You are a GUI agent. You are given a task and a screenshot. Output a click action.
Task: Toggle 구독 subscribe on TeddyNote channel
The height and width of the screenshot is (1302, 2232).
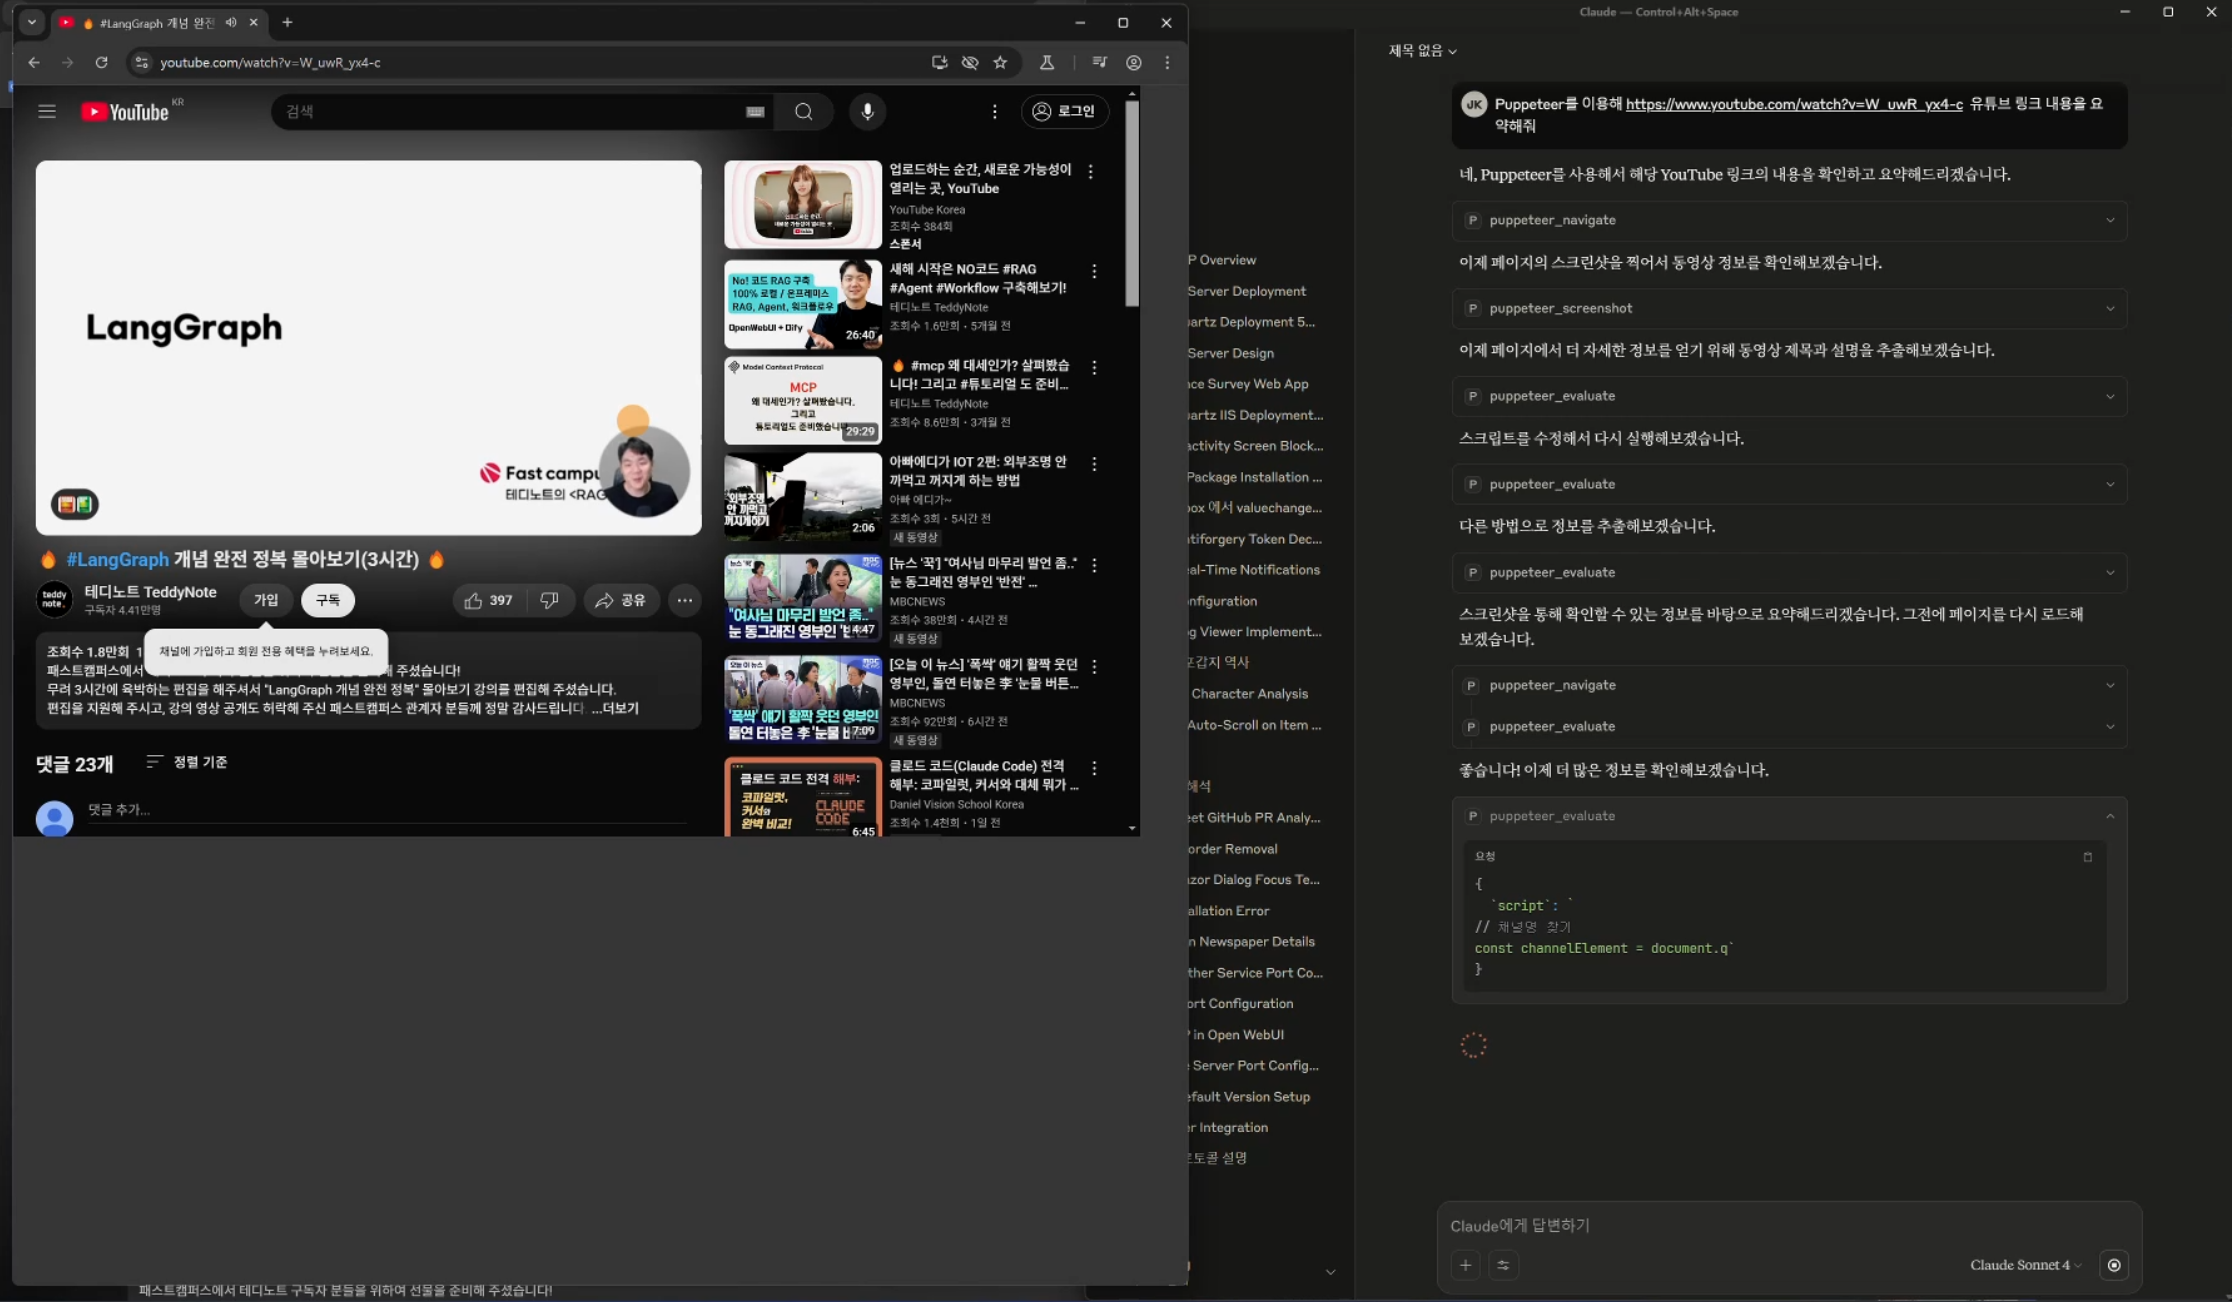click(328, 600)
